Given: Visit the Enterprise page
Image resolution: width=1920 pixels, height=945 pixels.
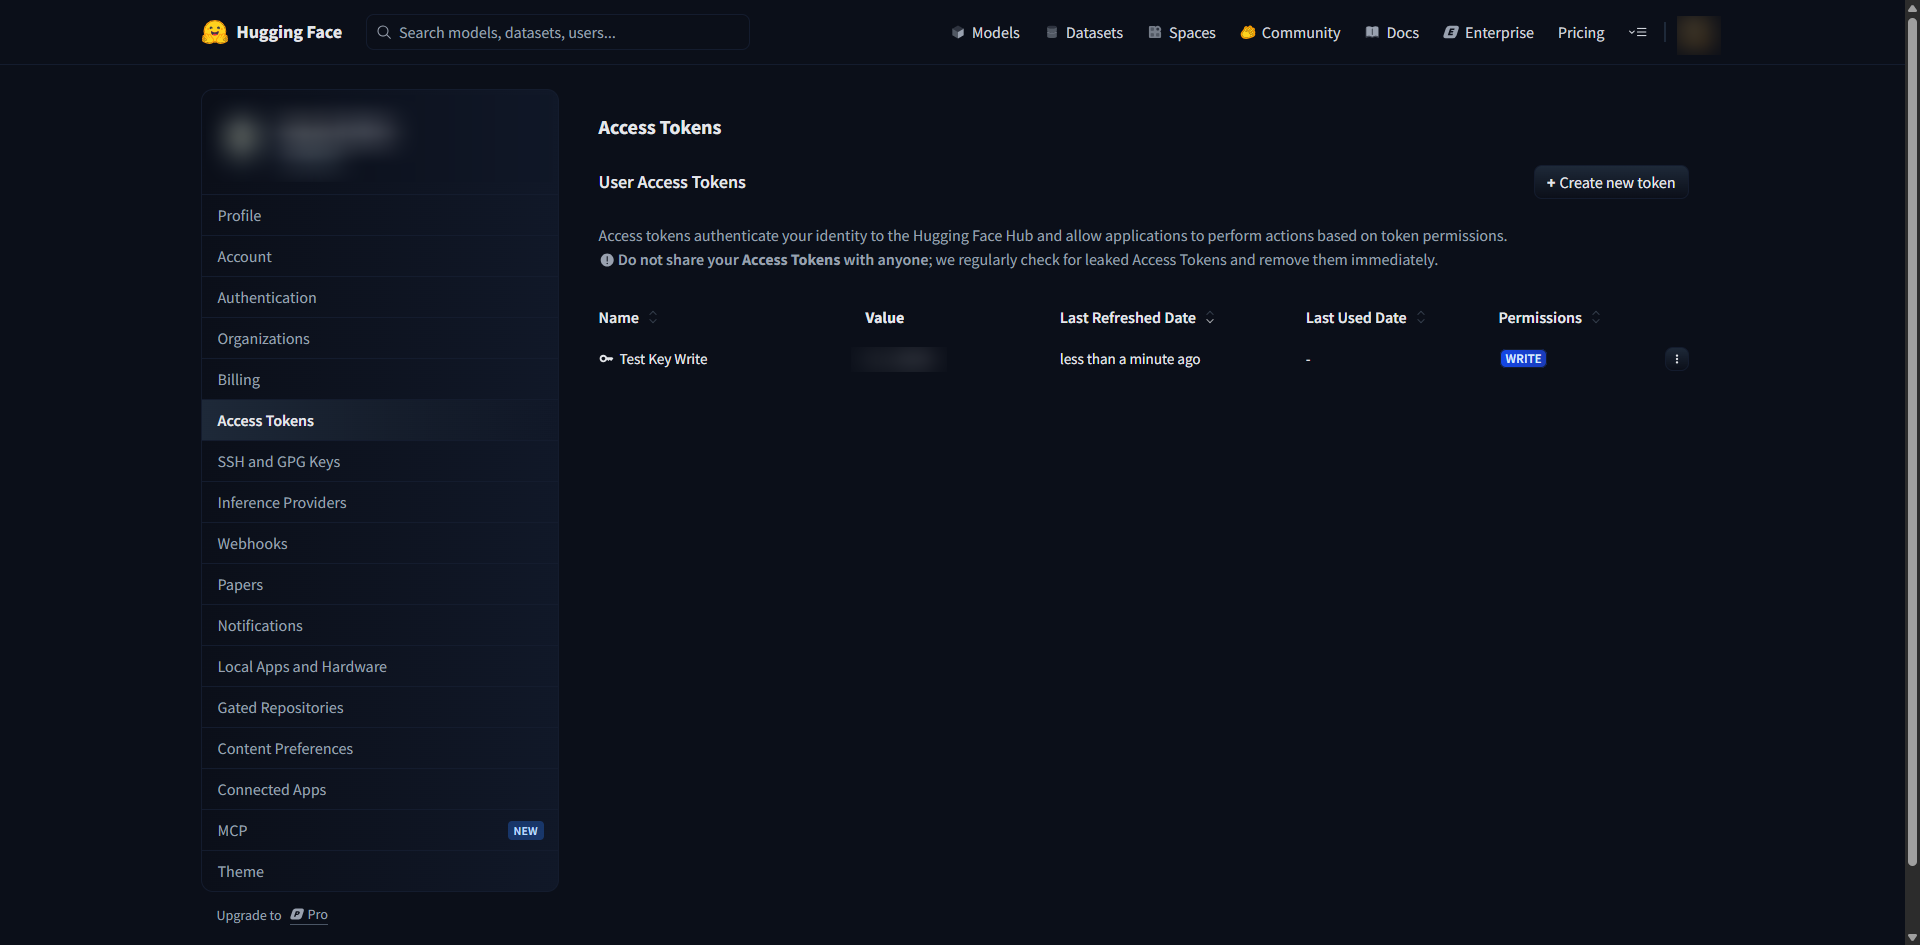Looking at the screenshot, I should pos(1488,32).
